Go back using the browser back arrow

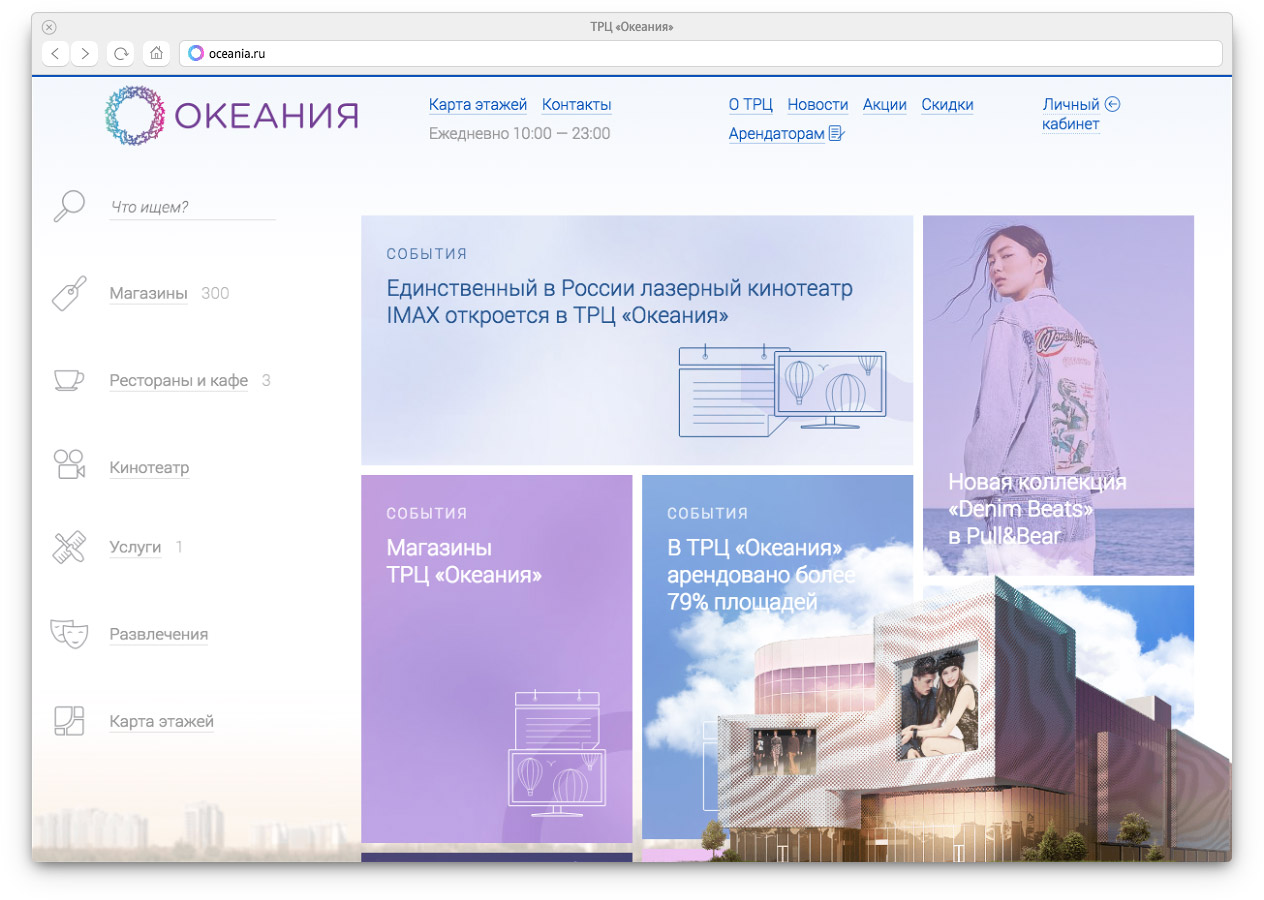(x=55, y=53)
